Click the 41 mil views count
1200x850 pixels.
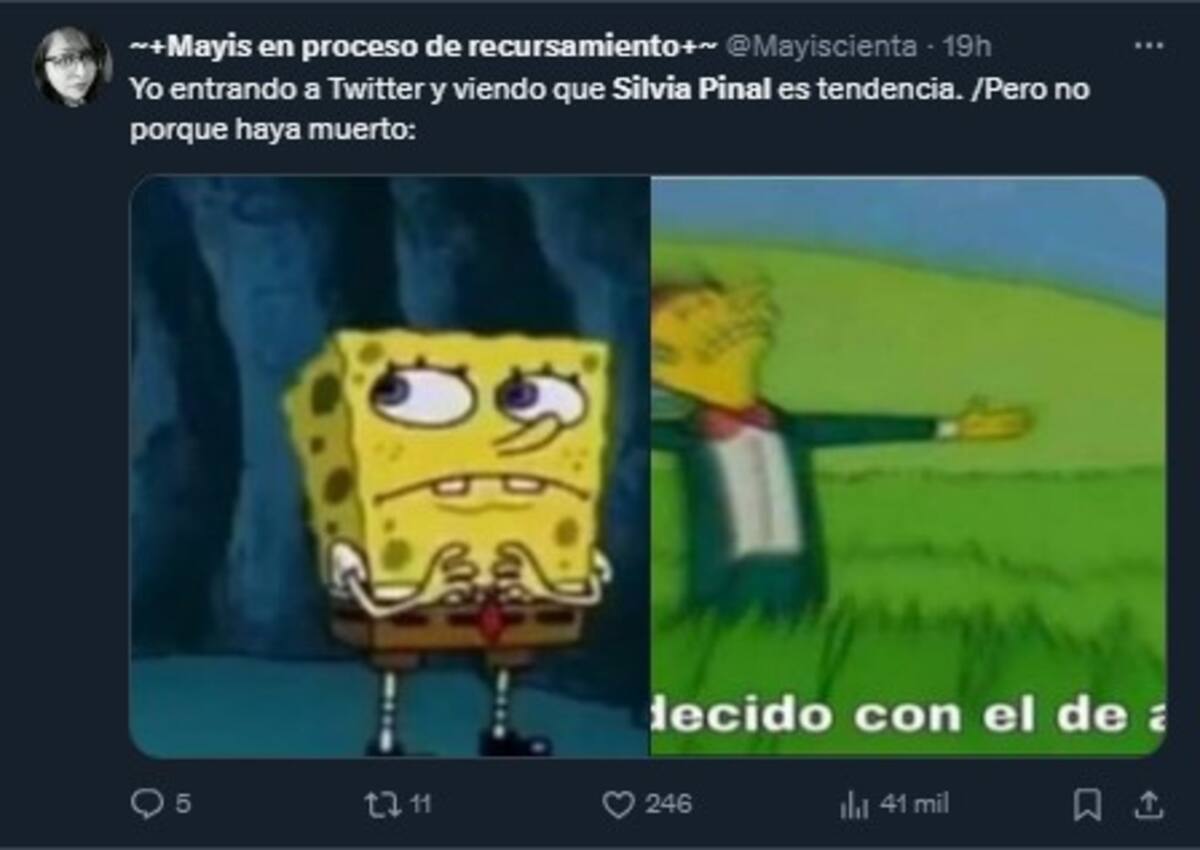coord(914,804)
